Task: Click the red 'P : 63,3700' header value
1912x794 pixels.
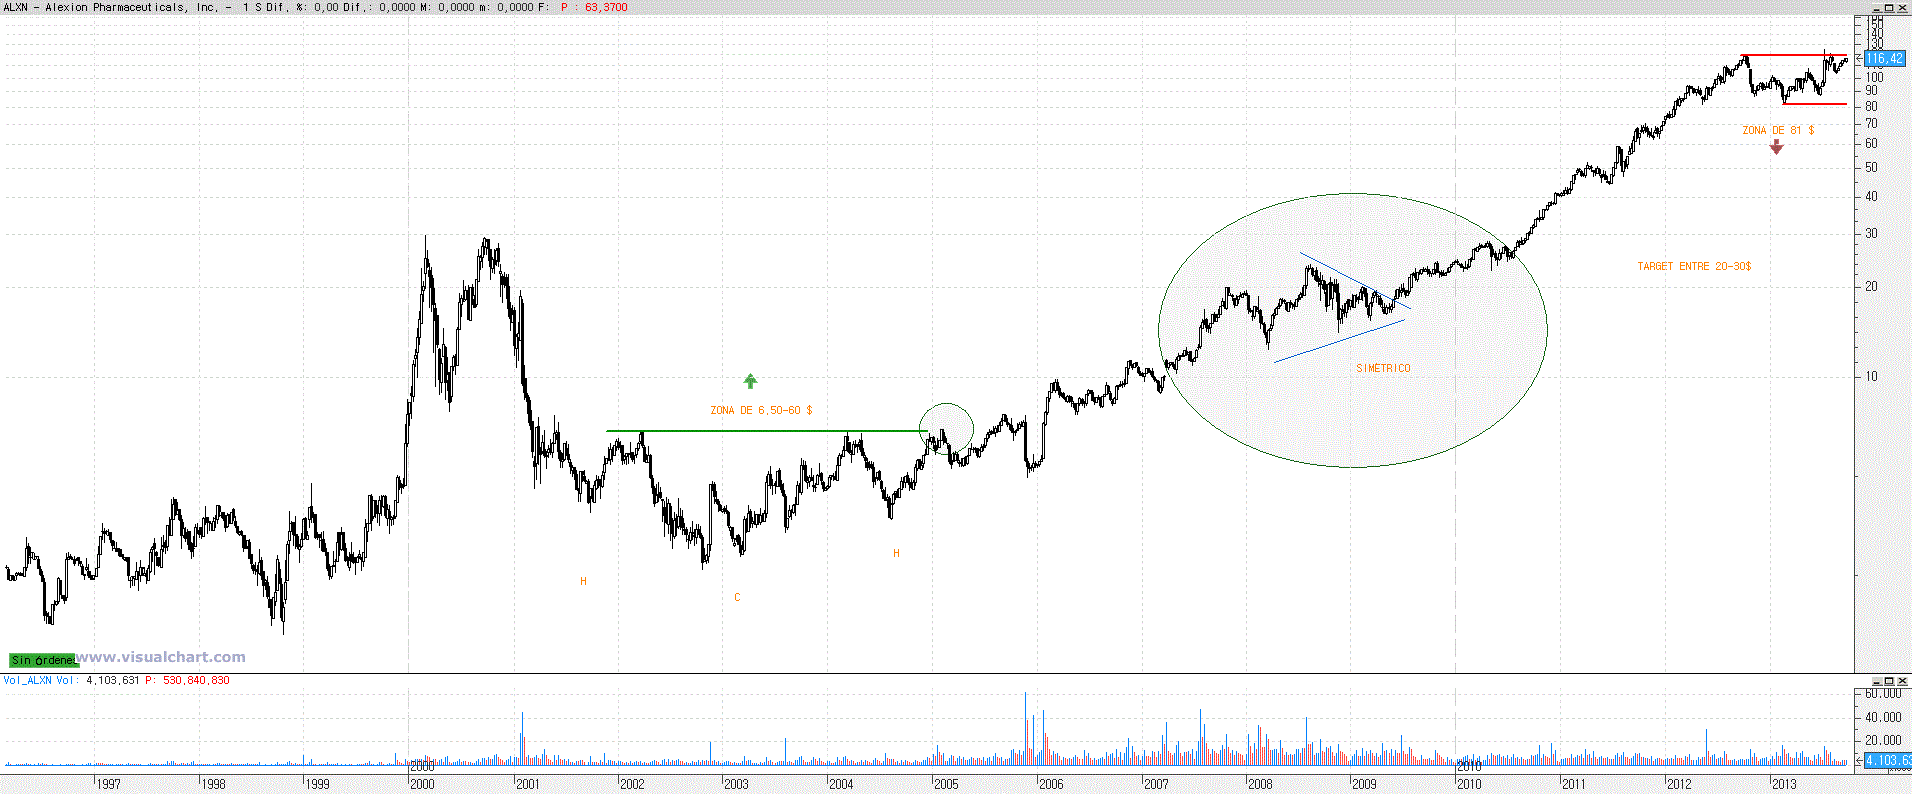Action: pos(594,7)
